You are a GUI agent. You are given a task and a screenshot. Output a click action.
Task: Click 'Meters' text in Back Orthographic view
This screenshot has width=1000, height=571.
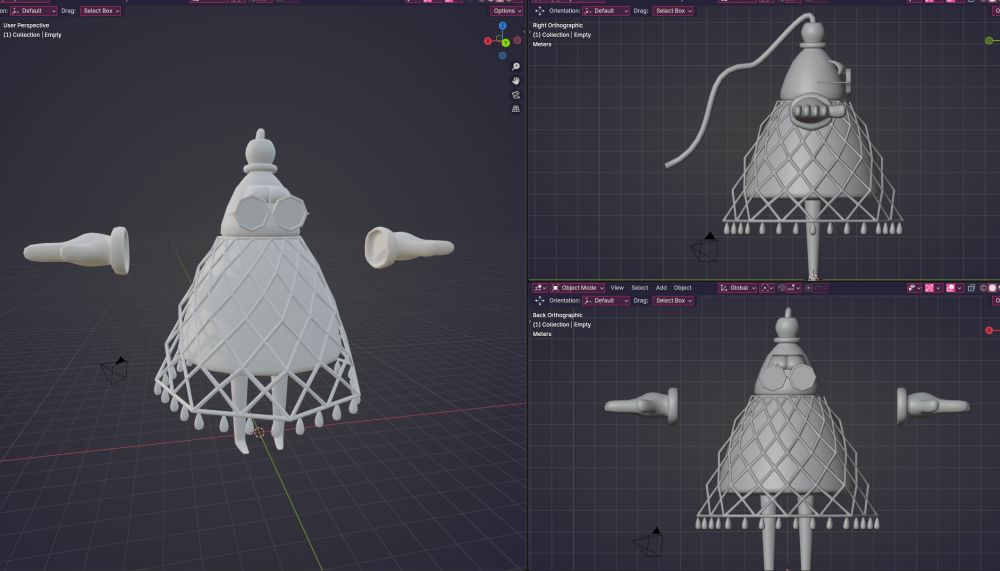point(542,334)
